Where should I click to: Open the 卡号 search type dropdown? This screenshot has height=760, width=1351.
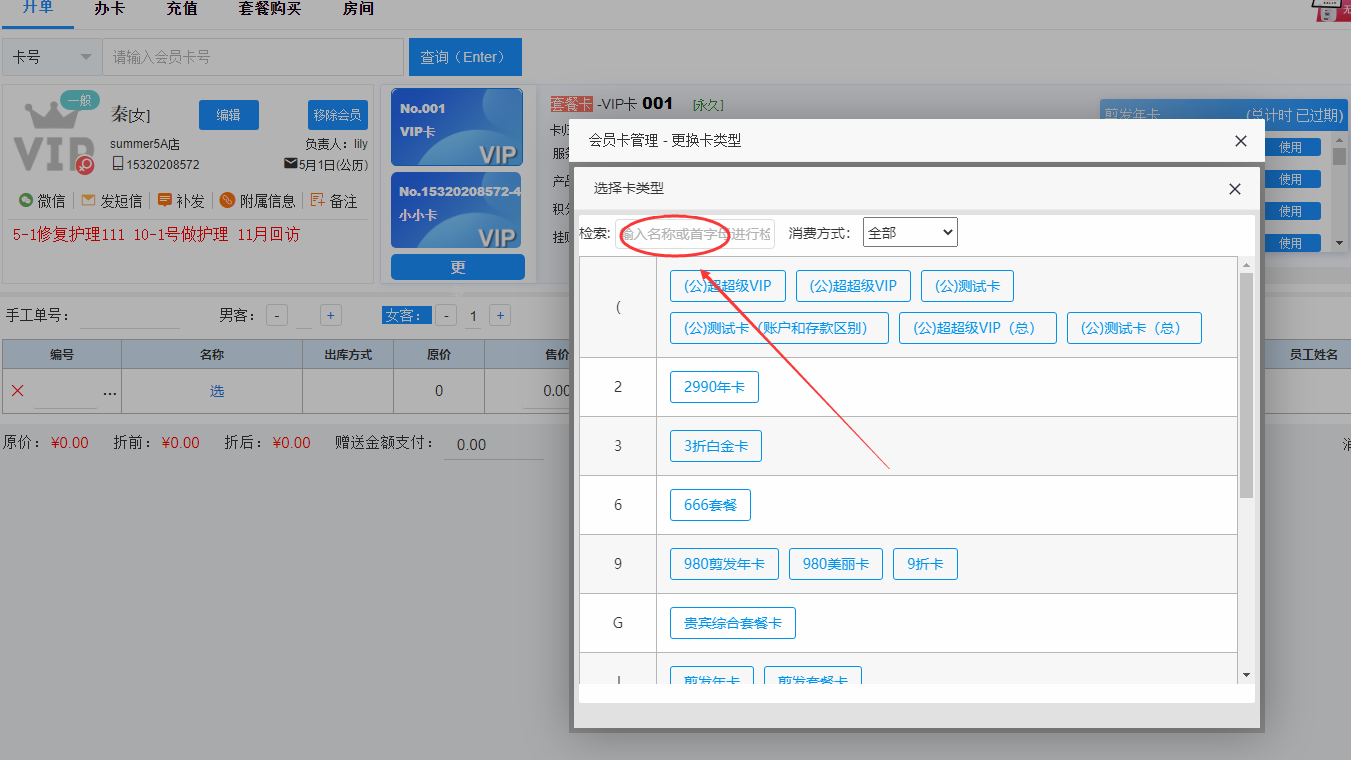[x=51, y=57]
